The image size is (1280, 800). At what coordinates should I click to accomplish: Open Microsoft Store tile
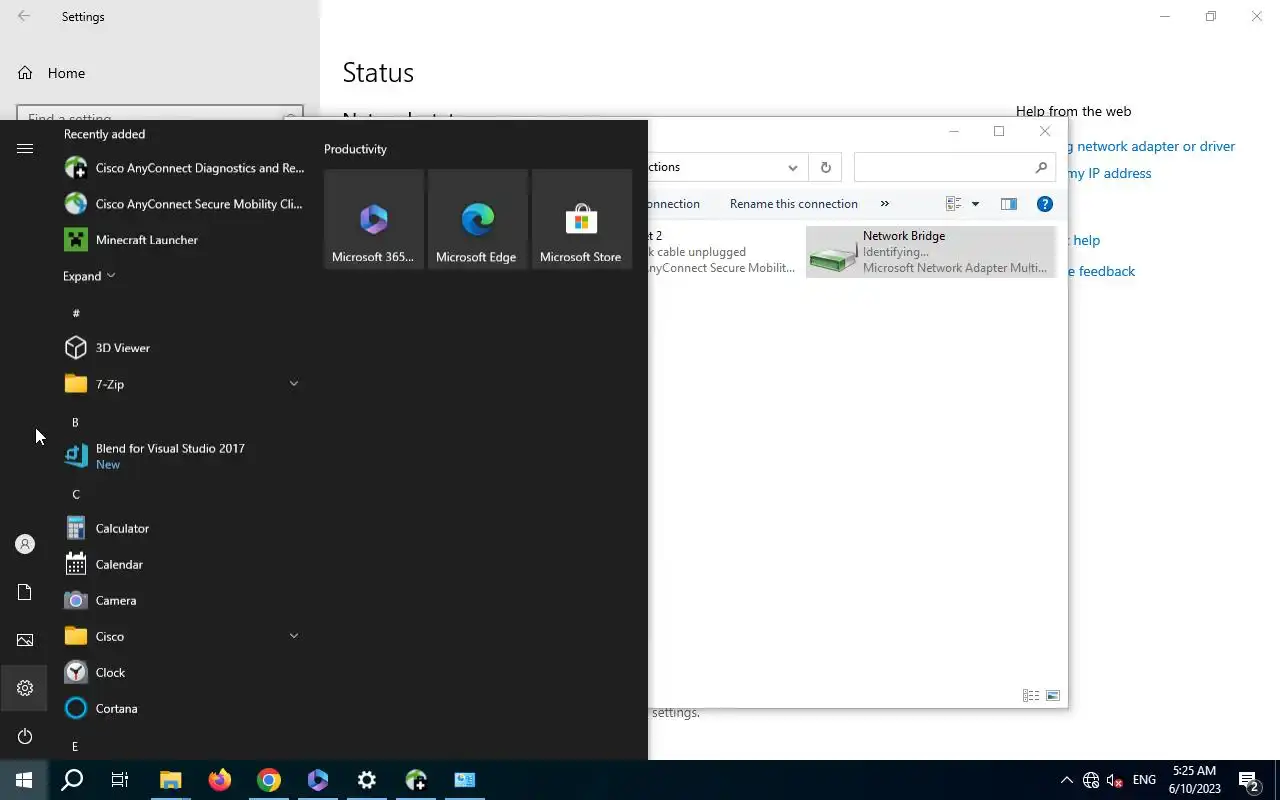[582, 219]
